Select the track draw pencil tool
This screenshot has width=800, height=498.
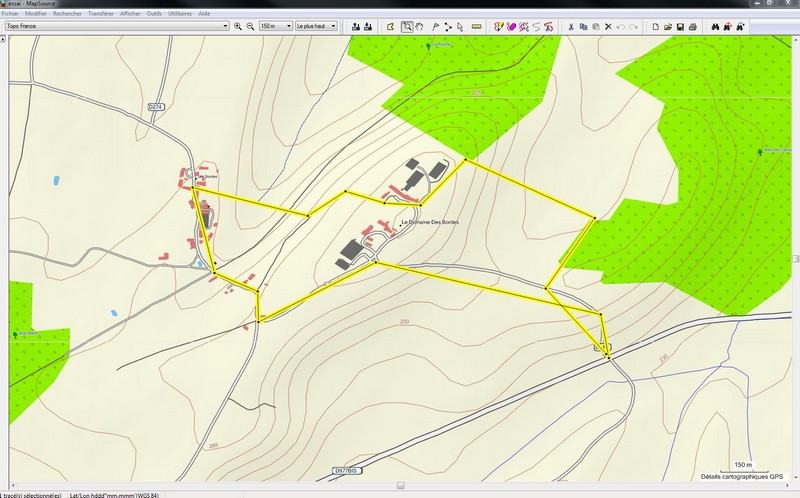(499, 26)
